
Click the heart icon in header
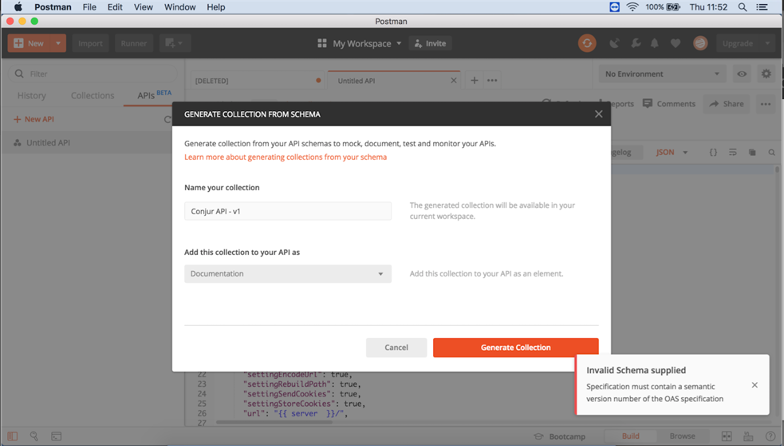[x=676, y=43]
